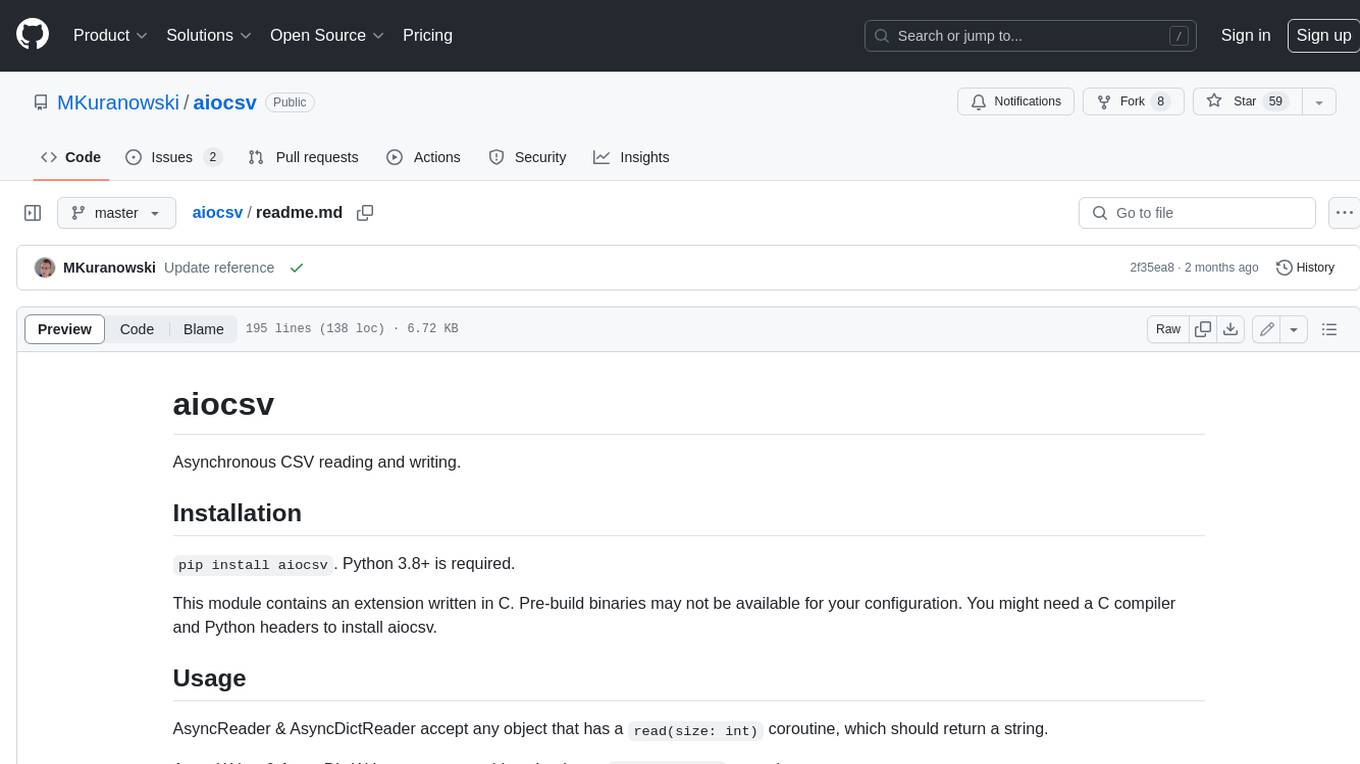Open more file actions menu
Image resolution: width=1360 pixels, height=764 pixels.
(1344, 213)
